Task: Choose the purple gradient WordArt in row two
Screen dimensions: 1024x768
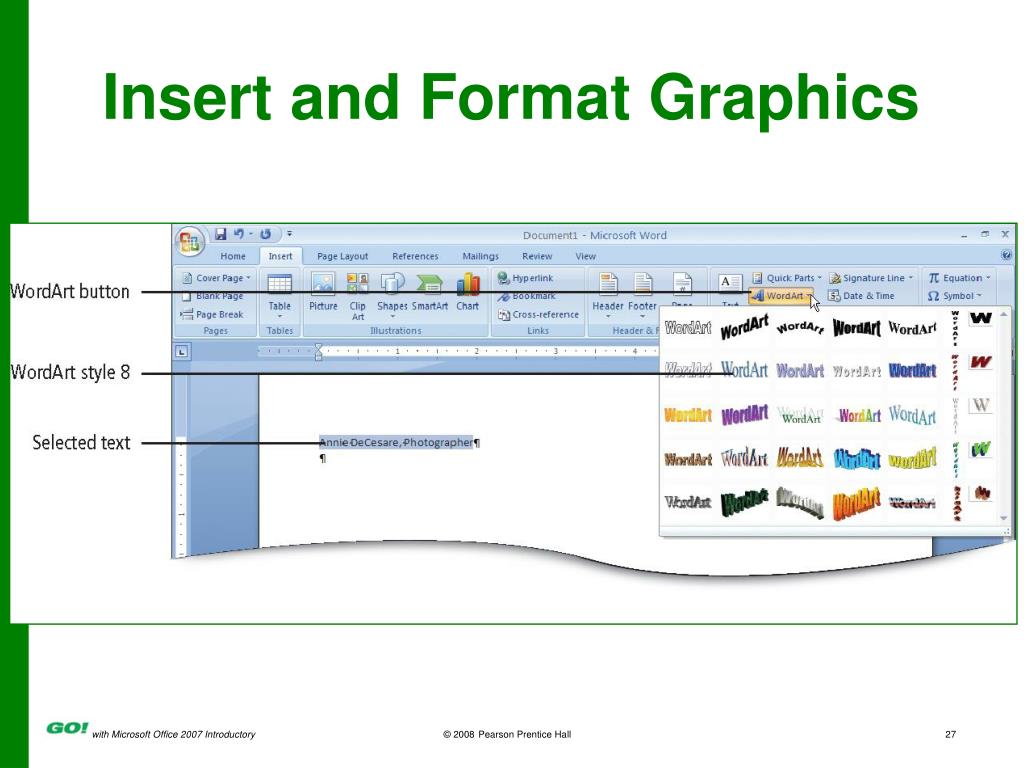Action: 799,370
